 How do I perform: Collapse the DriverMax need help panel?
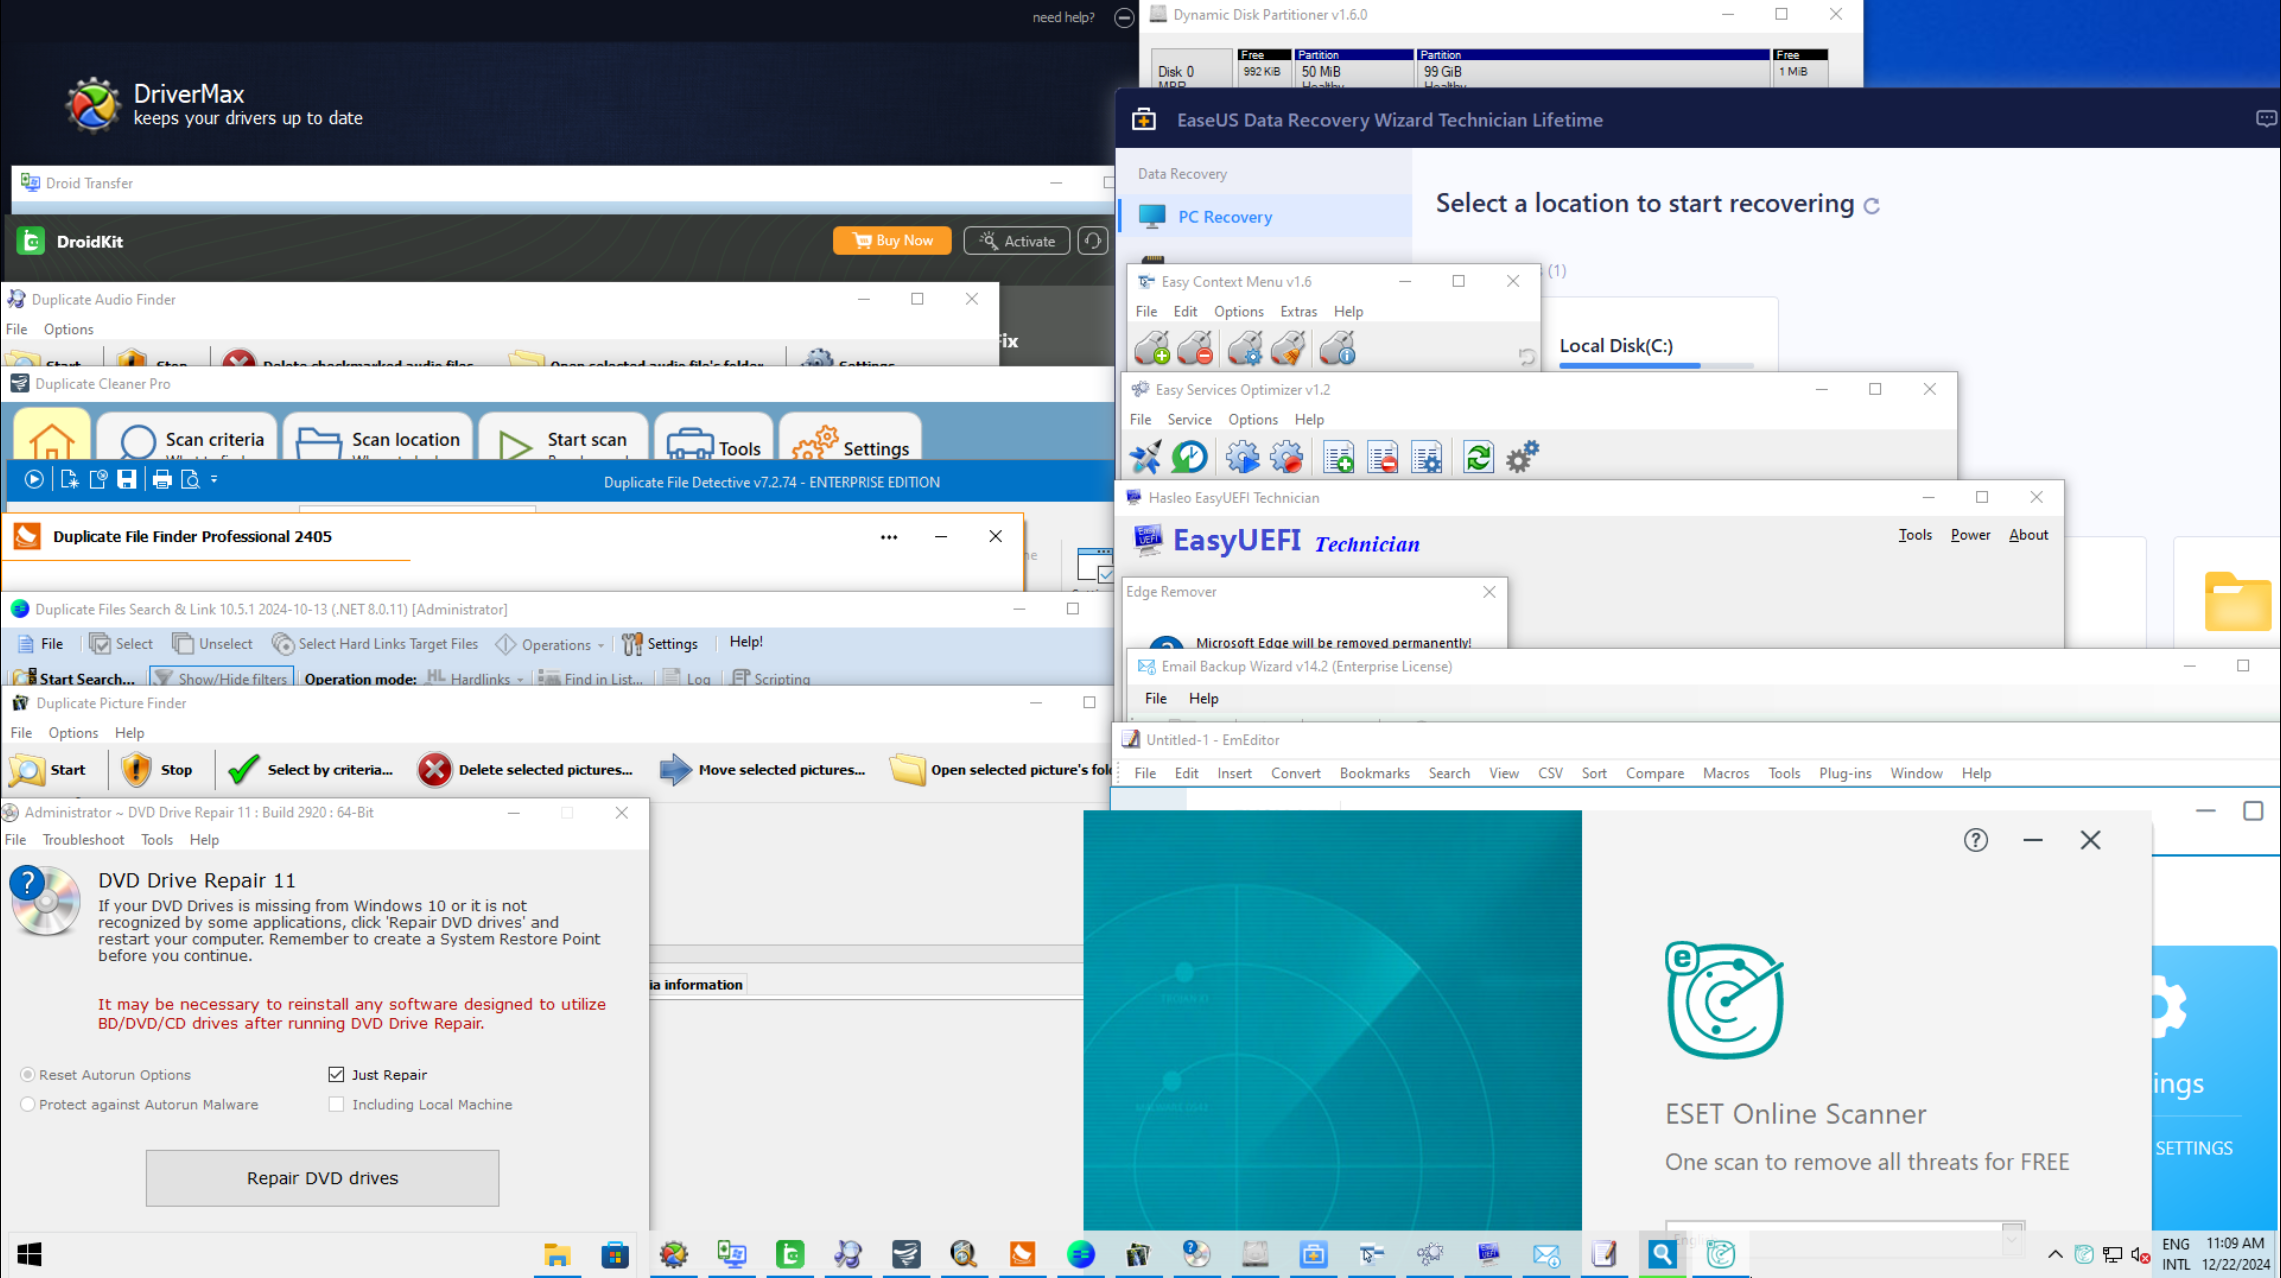(1124, 17)
